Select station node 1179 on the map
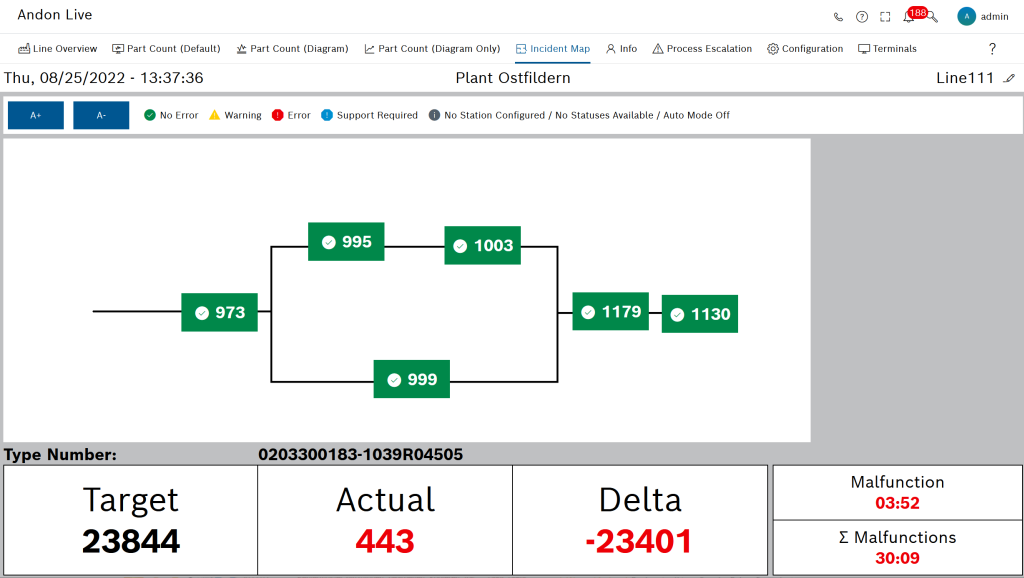The height and width of the screenshot is (578, 1024). pos(610,311)
